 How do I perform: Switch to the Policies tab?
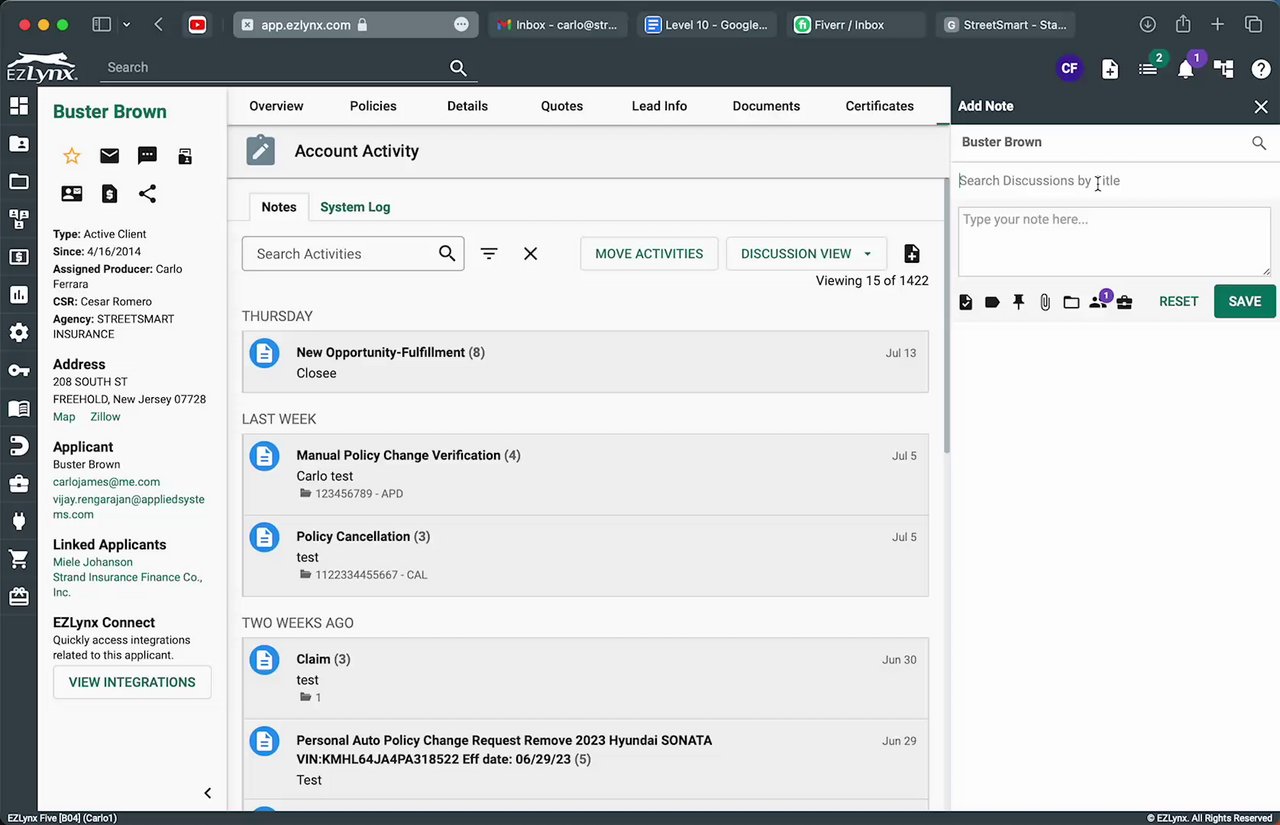point(373,106)
